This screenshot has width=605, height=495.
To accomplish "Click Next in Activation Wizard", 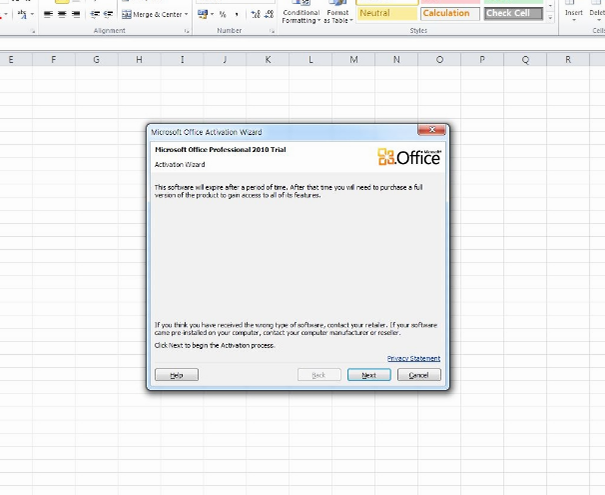I will (369, 375).
